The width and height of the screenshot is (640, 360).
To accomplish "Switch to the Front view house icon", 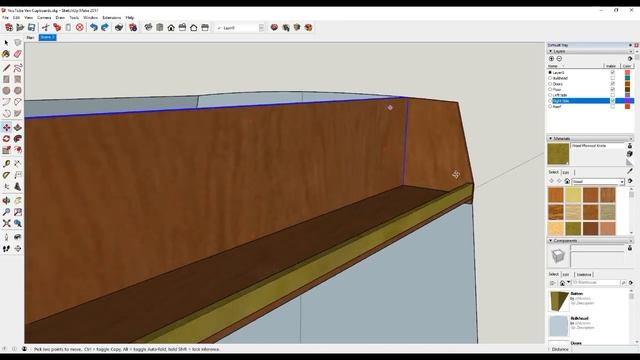I will coord(171,27).
